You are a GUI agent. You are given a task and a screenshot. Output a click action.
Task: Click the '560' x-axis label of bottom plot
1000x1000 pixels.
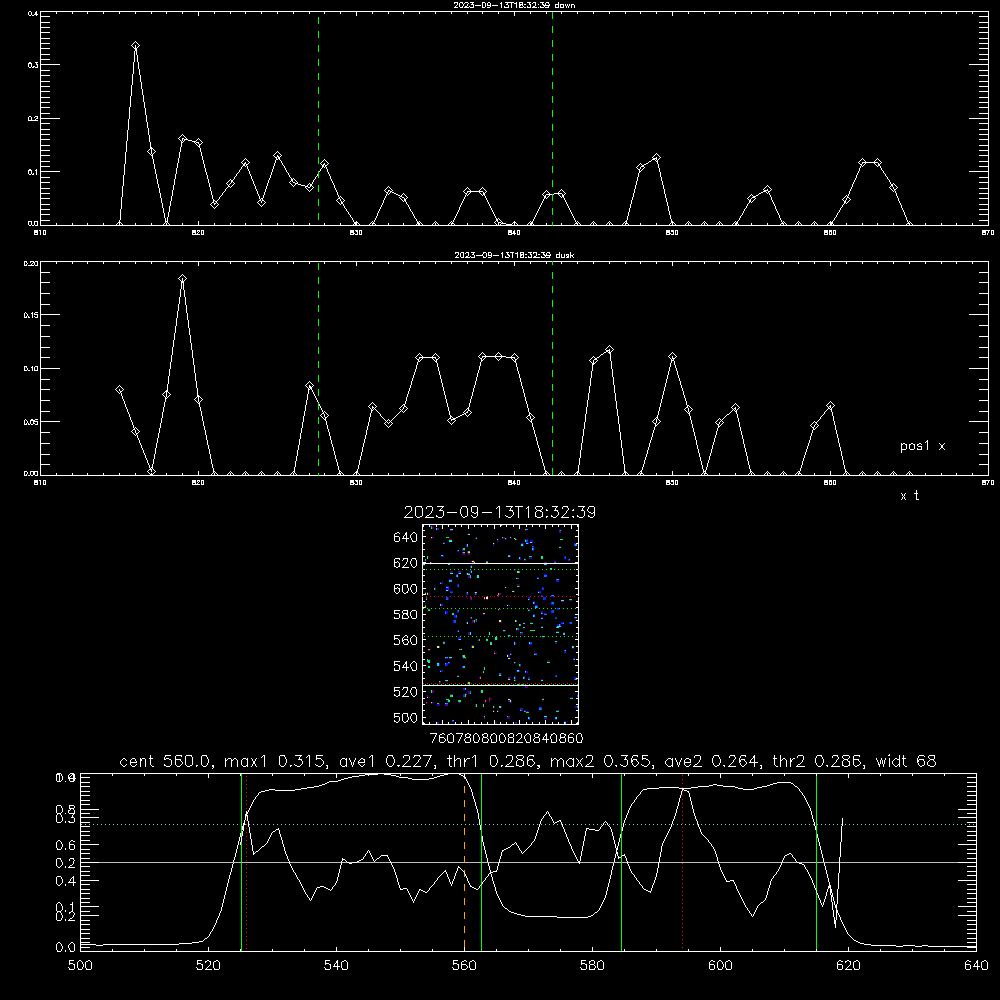click(464, 966)
